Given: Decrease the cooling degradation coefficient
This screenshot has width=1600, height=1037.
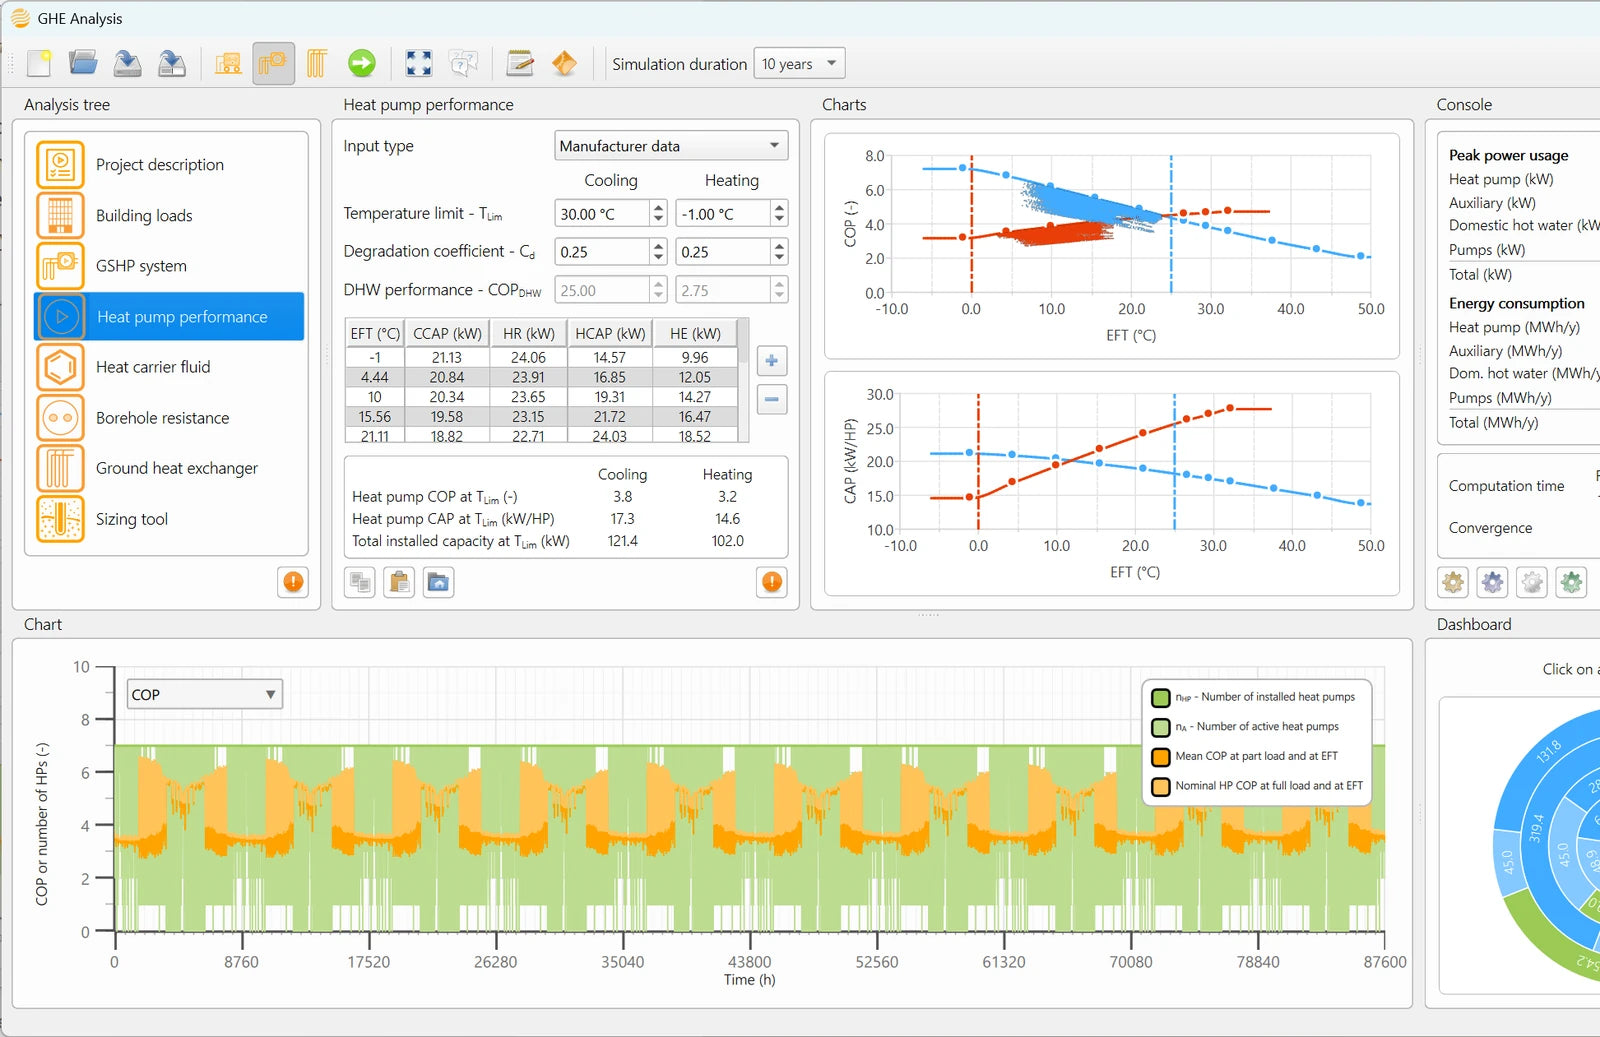Looking at the screenshot, I should pos(658,258).
